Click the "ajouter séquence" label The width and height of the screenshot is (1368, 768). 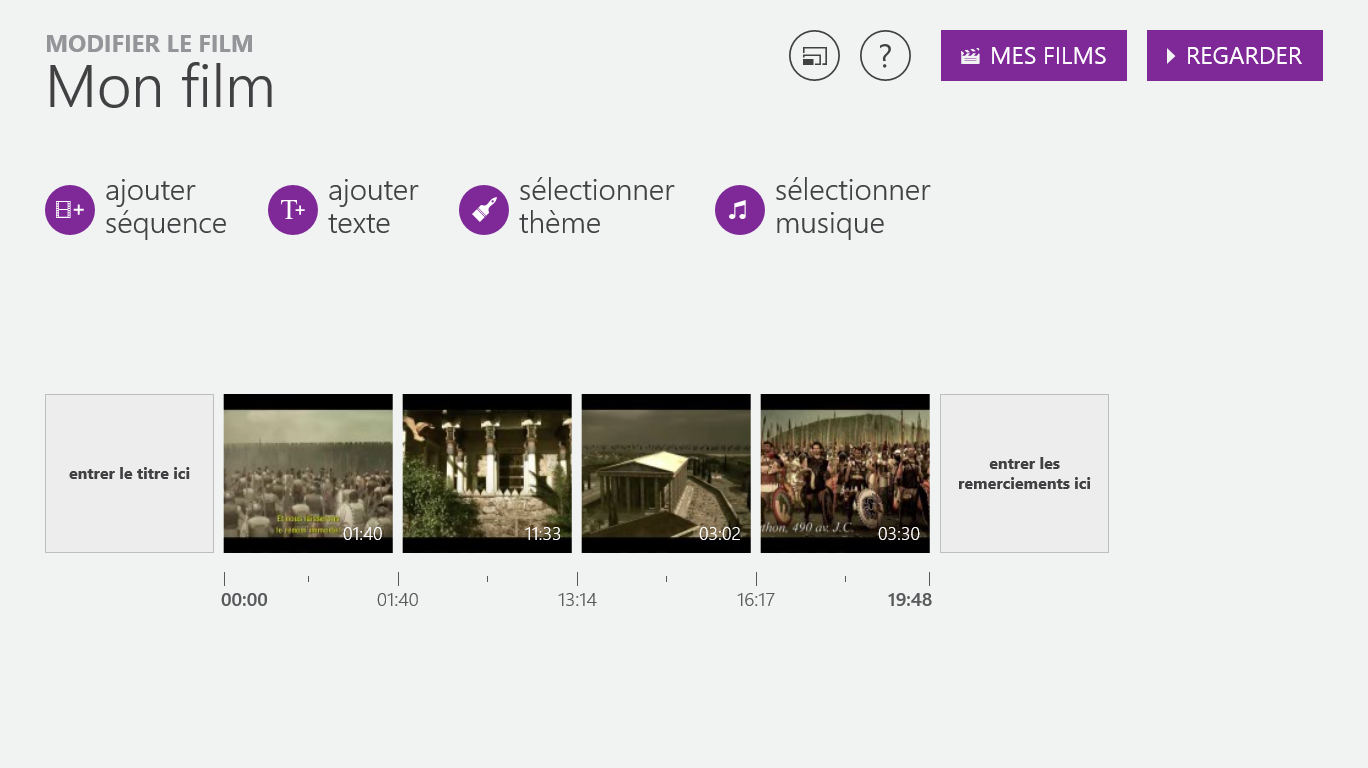pyautogui.click(x=166, y=207)
